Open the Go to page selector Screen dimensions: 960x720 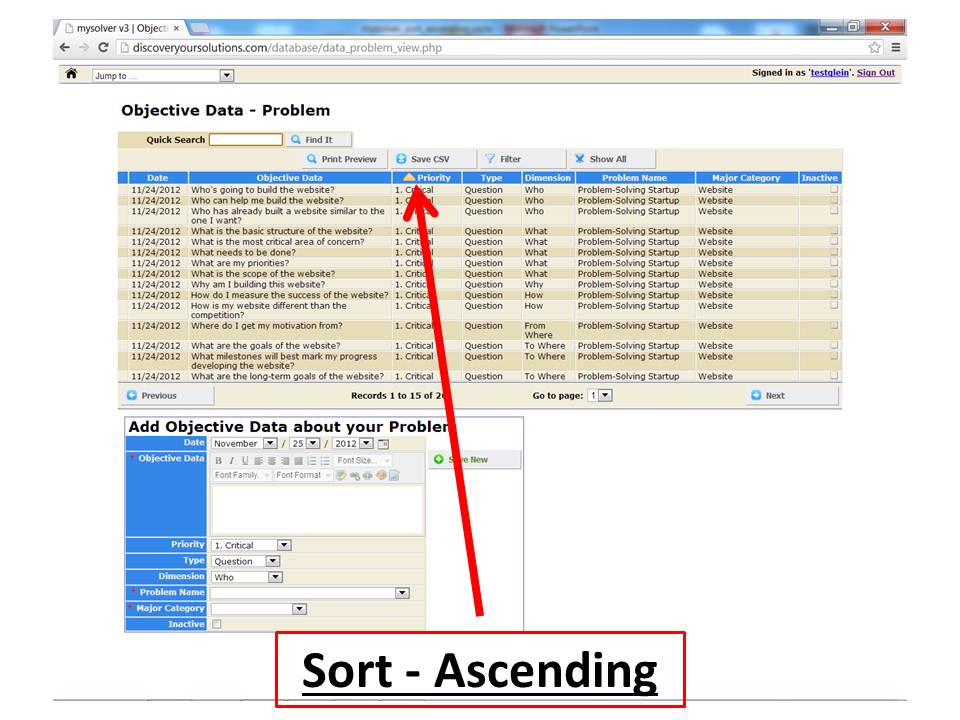click(x=600, y=395)
